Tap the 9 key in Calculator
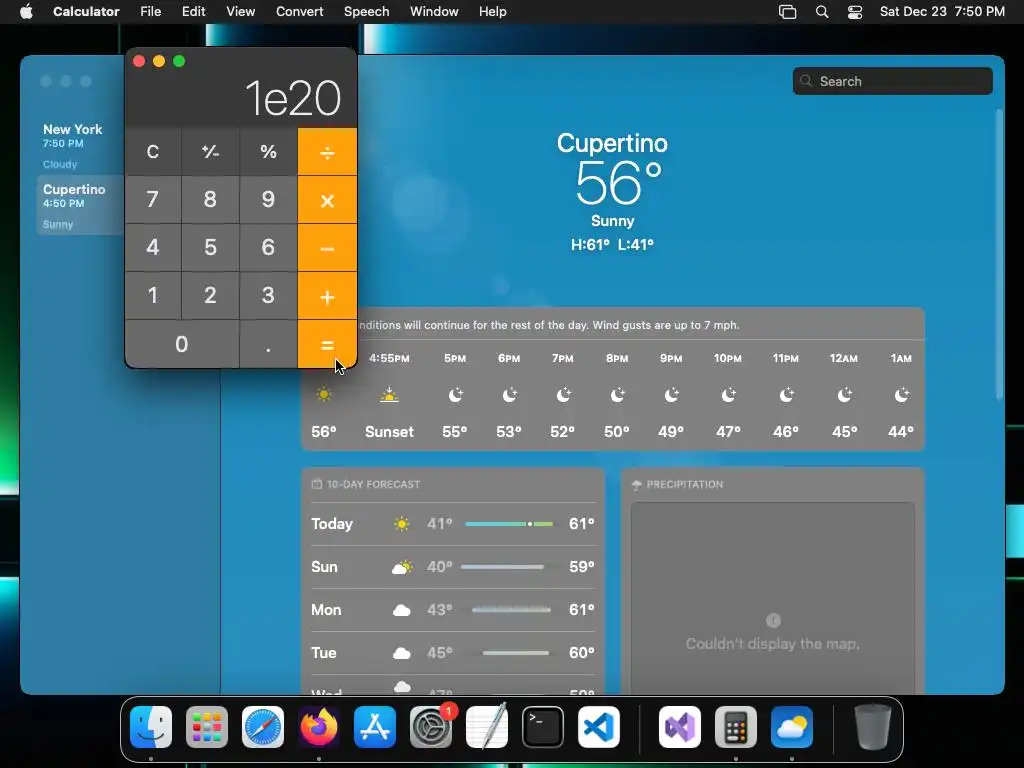 268,200
